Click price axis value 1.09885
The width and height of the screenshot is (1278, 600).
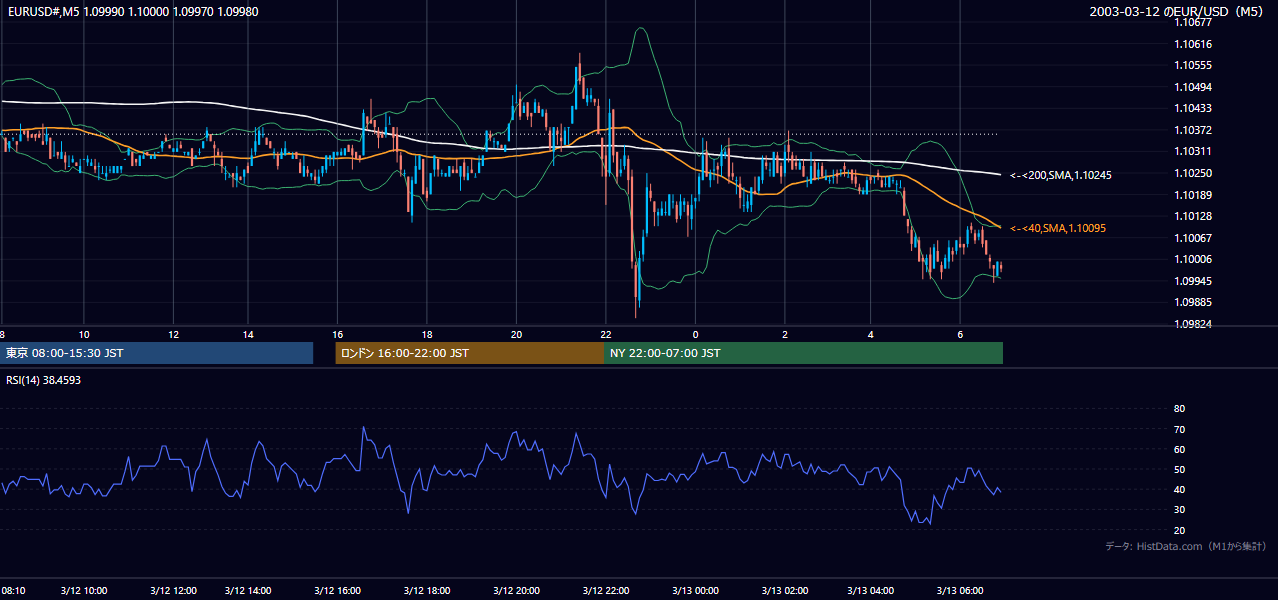1192,302
